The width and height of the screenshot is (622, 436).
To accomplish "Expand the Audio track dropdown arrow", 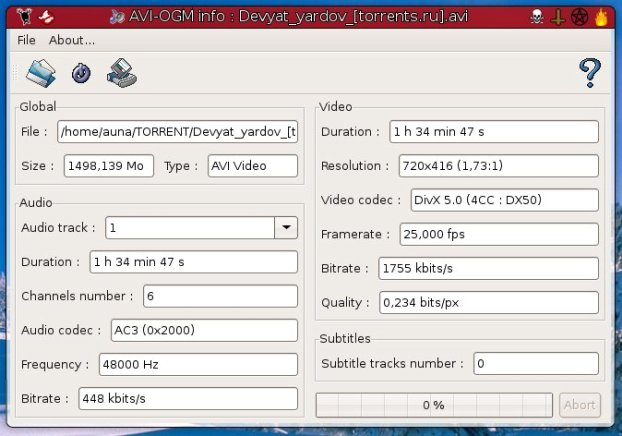I will tap(286, 228).
